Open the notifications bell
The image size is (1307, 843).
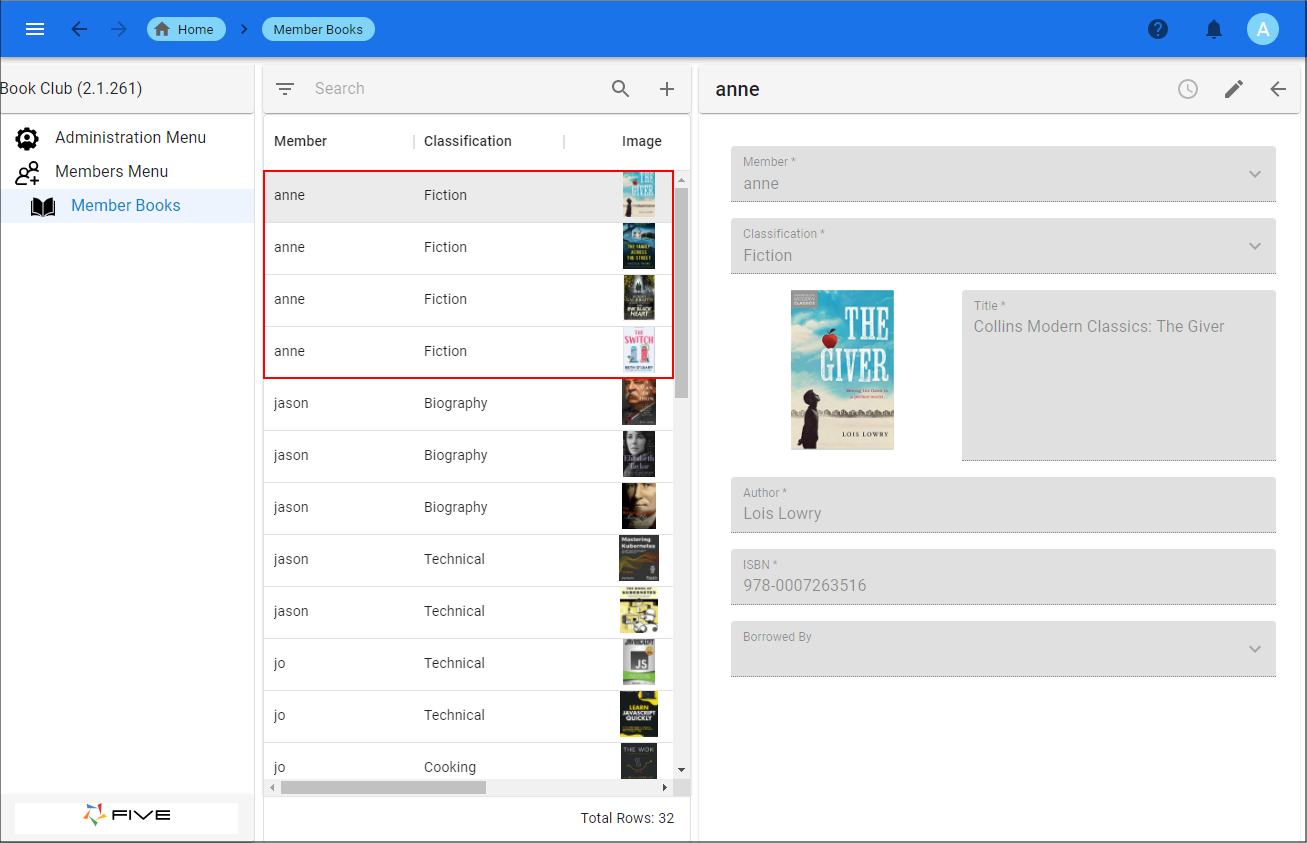pos(1214,29)
